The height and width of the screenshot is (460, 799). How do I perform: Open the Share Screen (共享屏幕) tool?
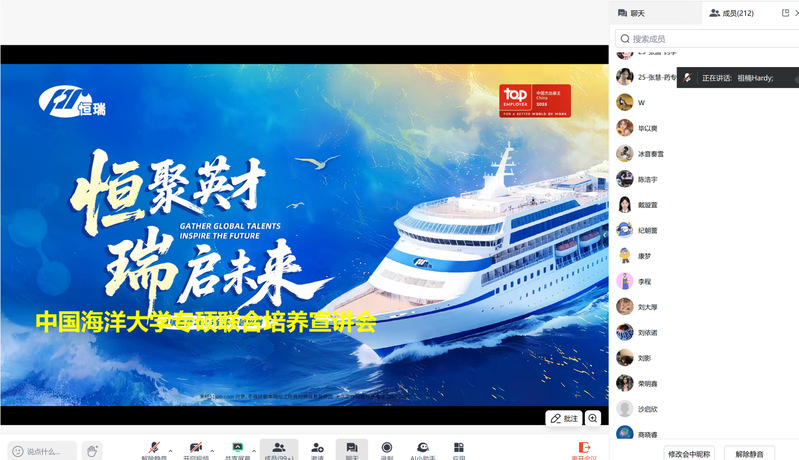click(x=238, y=449)
